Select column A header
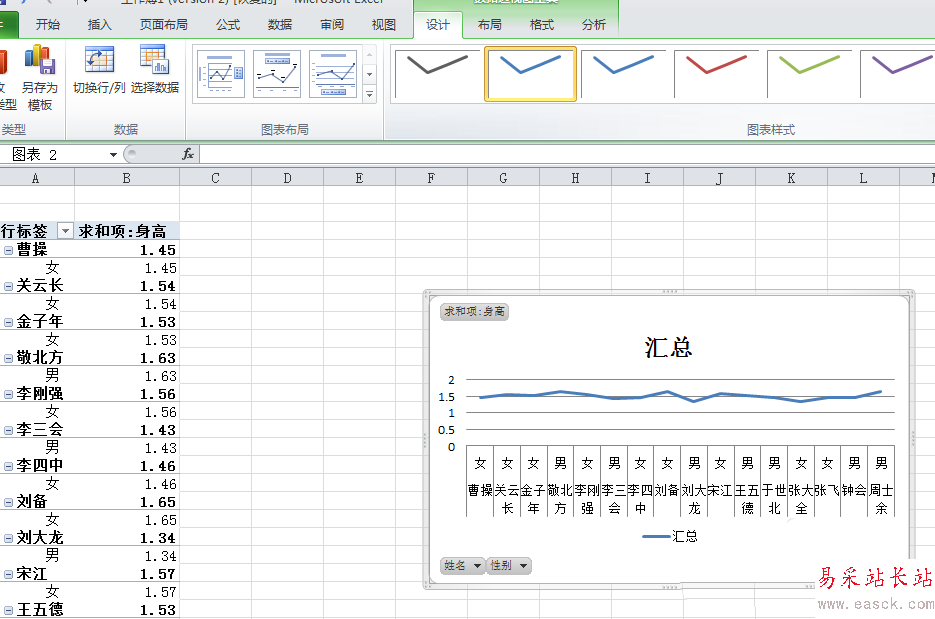This screenshot has width=935, height=619. [x=36, y=178]
